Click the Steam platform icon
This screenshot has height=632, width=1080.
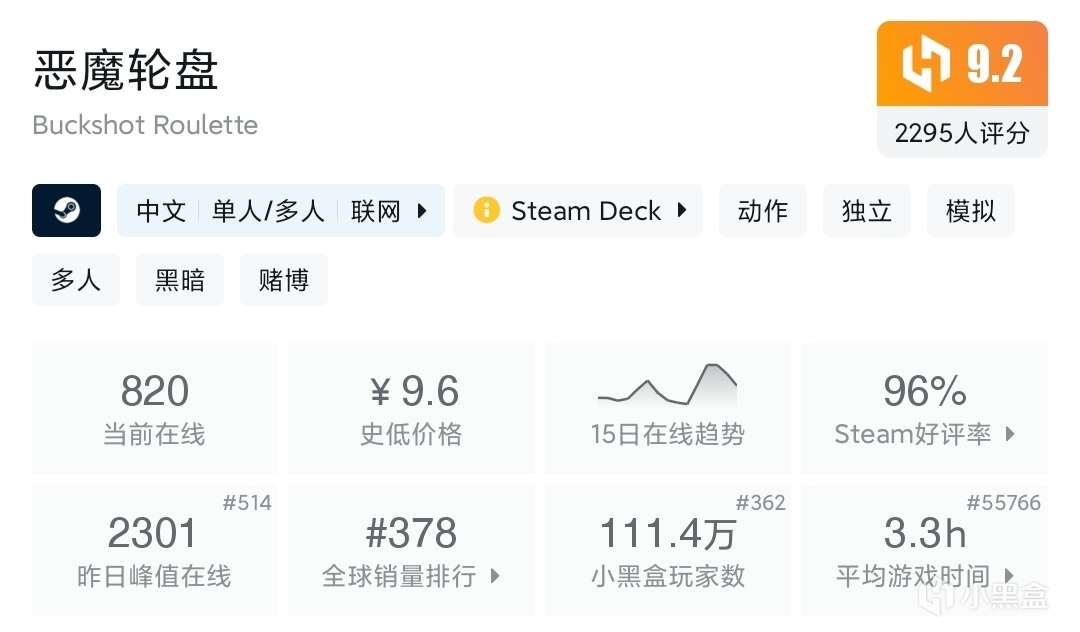tap(66, 211)
